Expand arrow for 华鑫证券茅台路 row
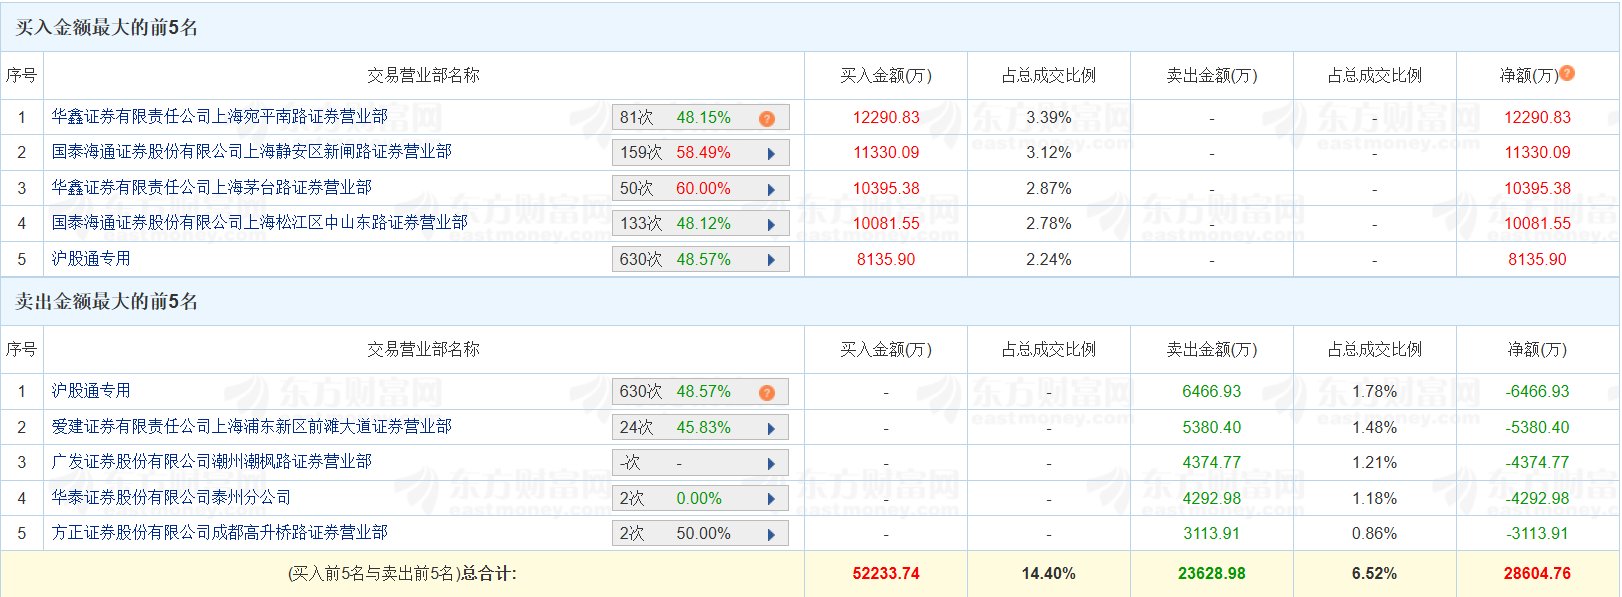 pos(771,189)
